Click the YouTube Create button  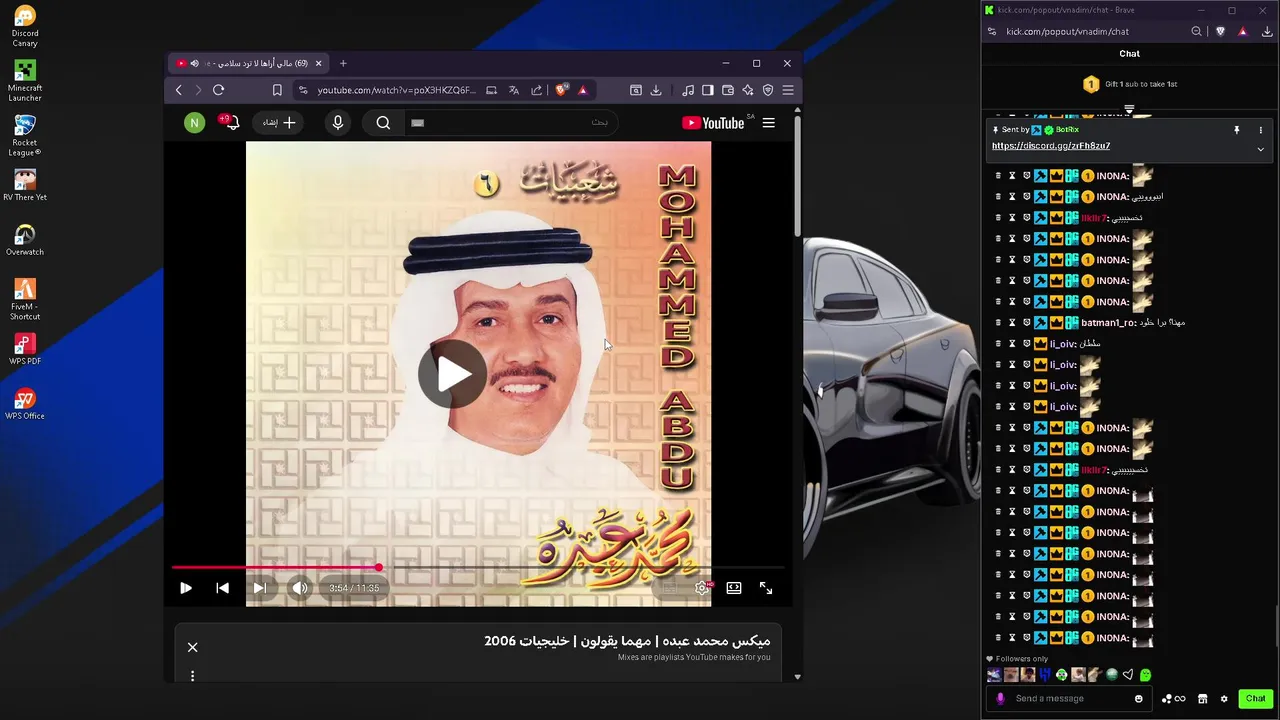pyautogui.click(x=279, y=122)
